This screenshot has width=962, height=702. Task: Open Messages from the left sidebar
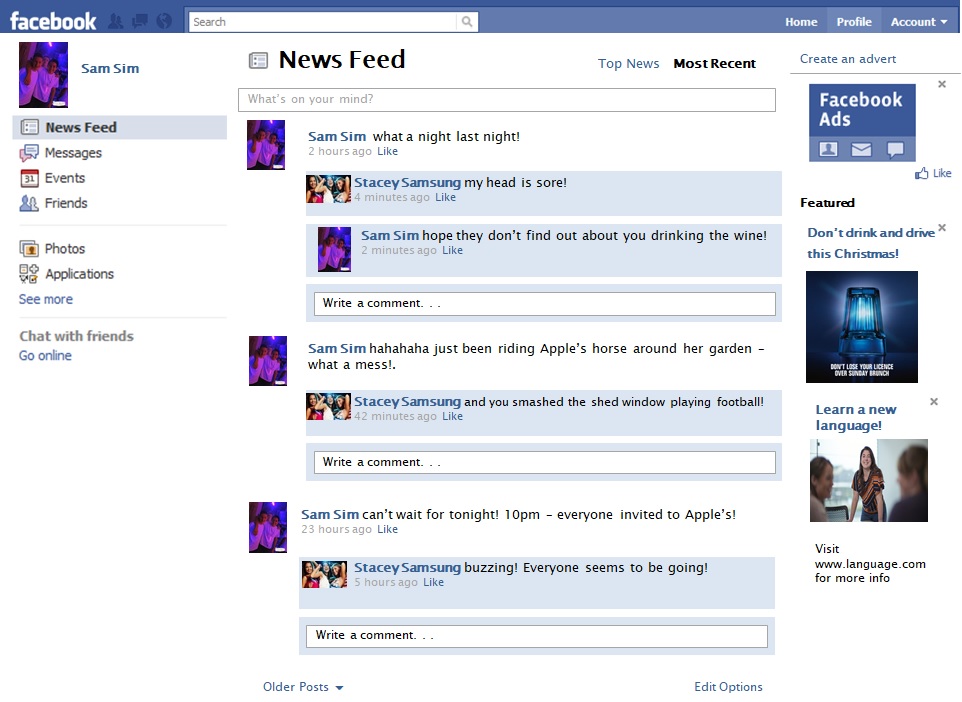point(73,153)
